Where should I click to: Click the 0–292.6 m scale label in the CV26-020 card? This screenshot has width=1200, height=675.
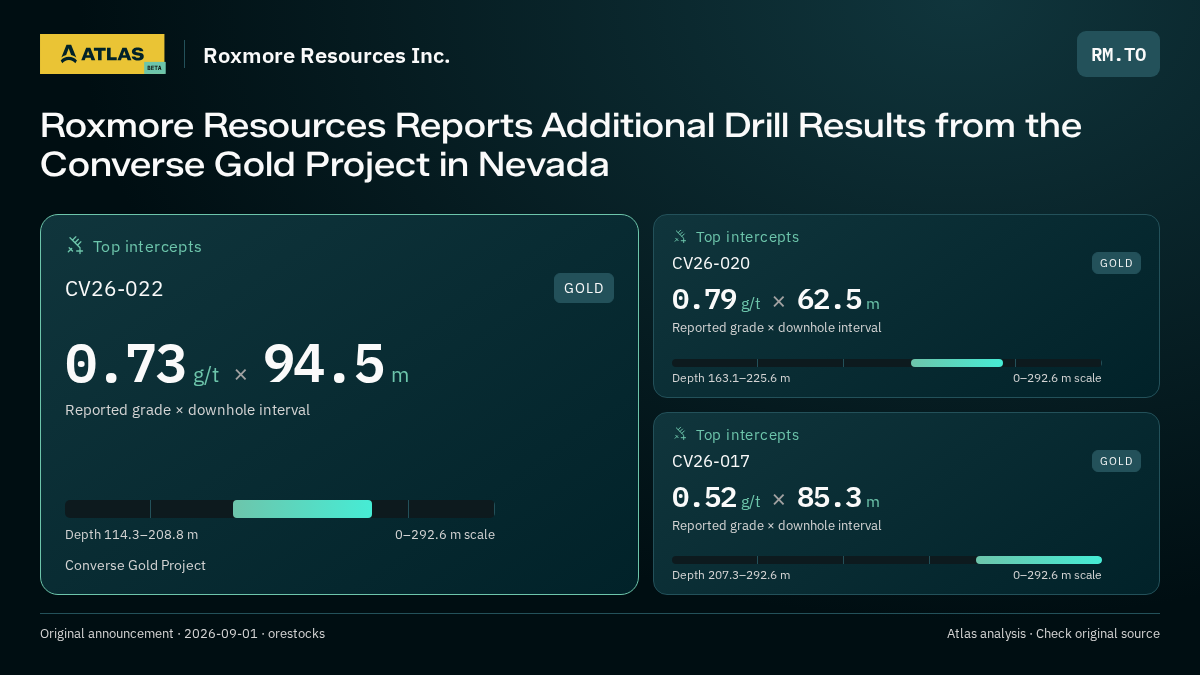pos(1057,378)
